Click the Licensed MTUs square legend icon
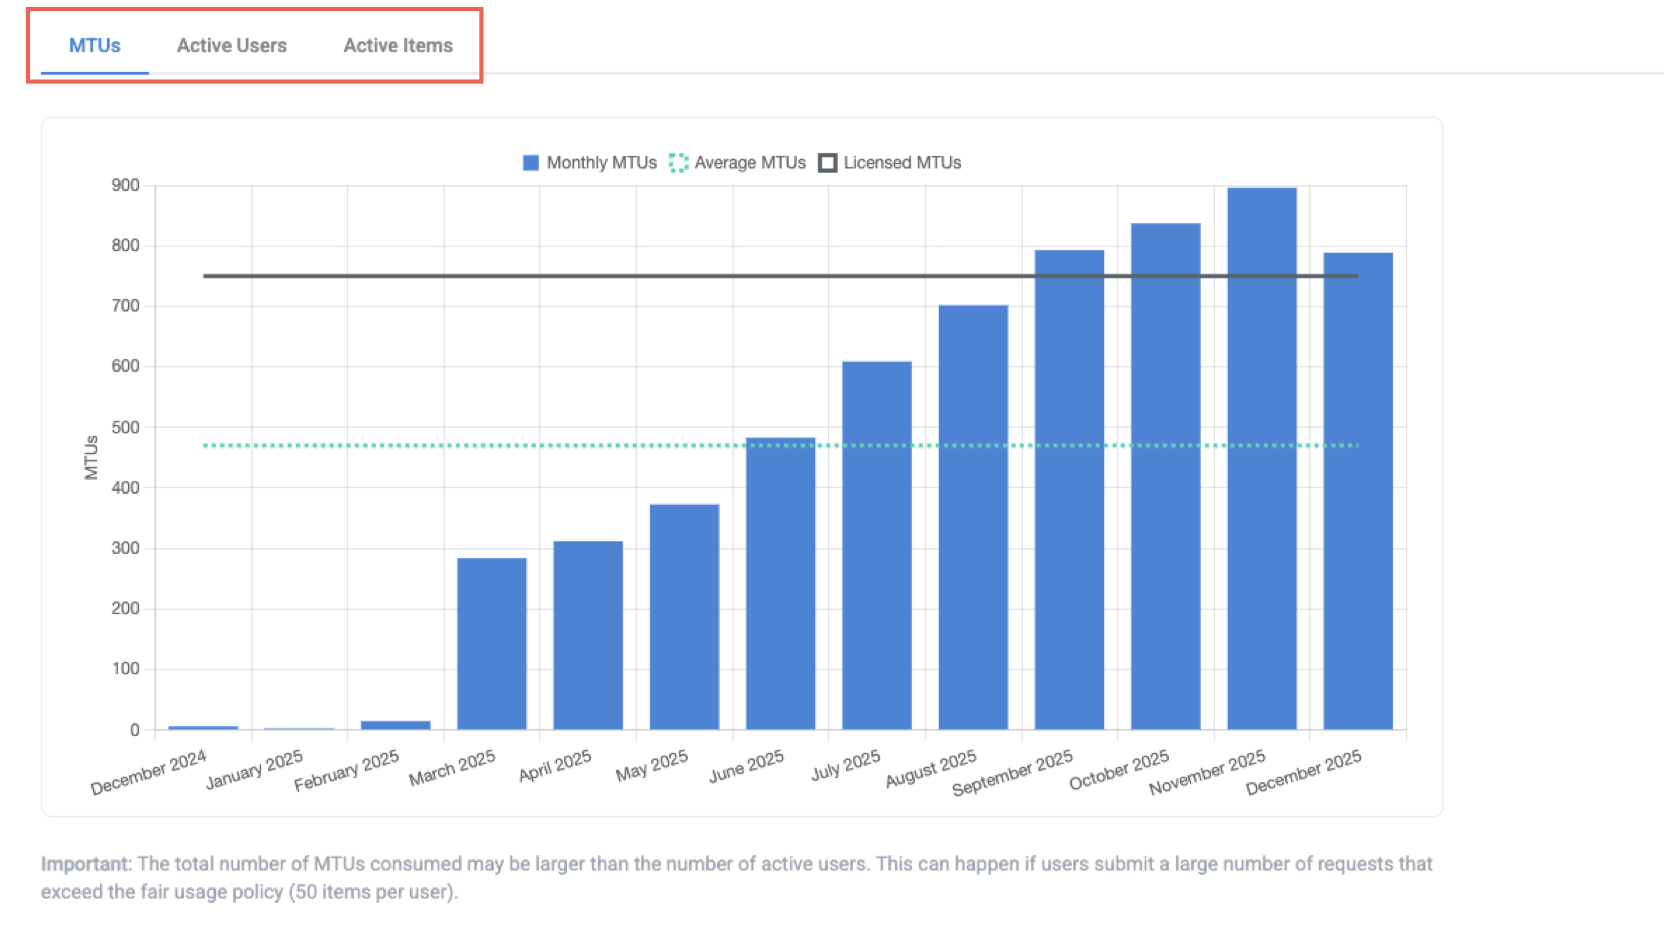1664x942 pixels. click(826, 162)
